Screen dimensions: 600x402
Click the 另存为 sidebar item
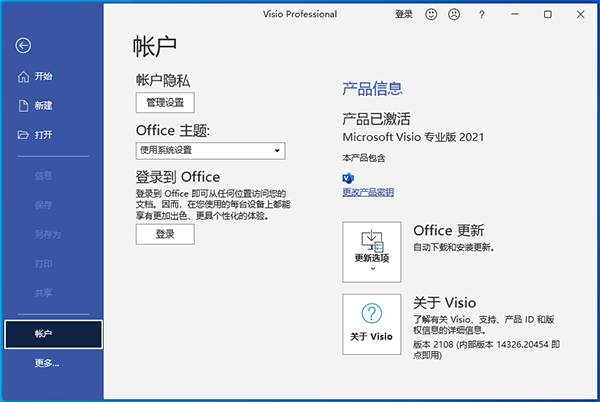47,235
